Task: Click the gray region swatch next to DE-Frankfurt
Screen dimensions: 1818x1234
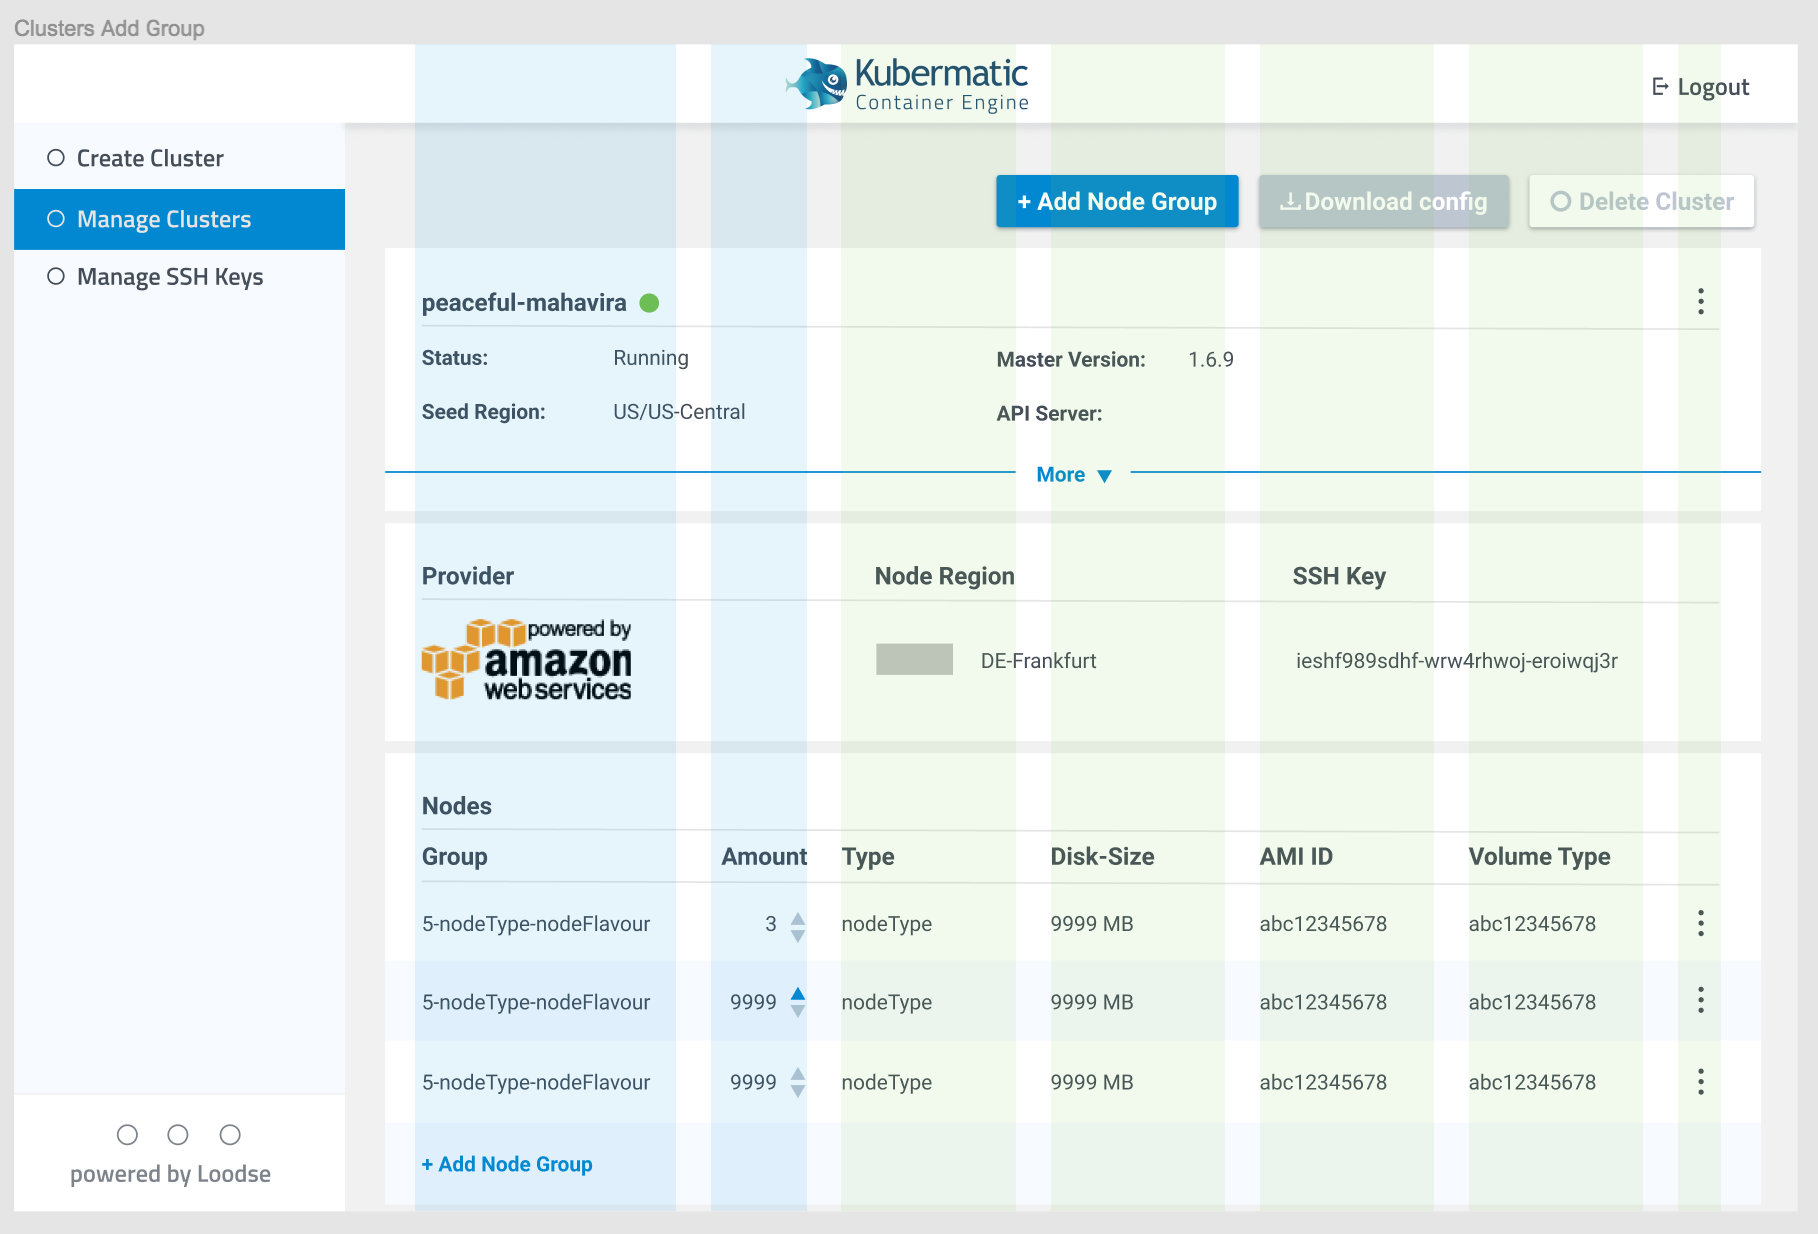Action: (x=913, y=660)
